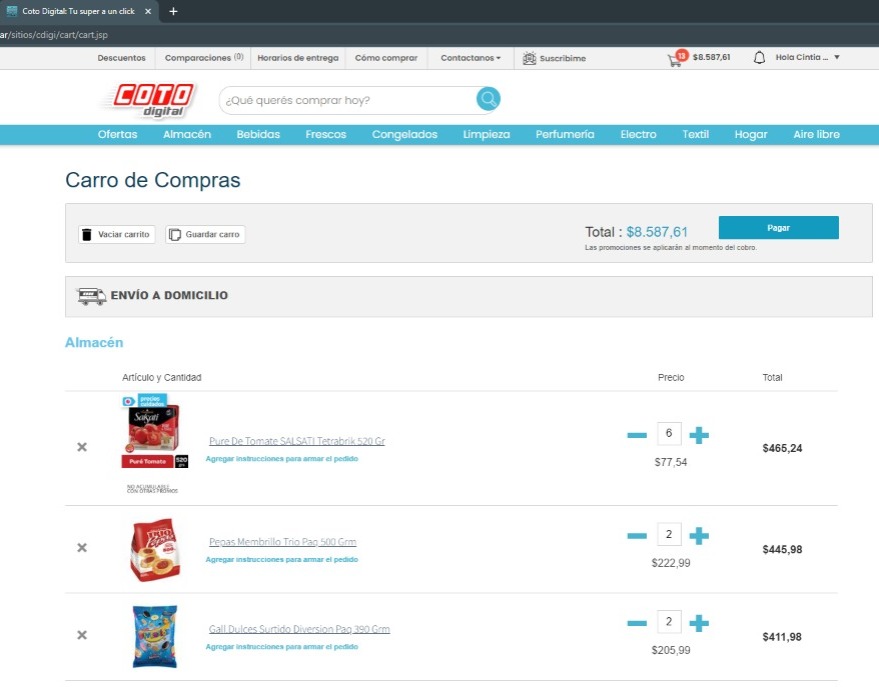
Task: Click quantity field of Pure De Tomate
Action: [x=669, y=433]
